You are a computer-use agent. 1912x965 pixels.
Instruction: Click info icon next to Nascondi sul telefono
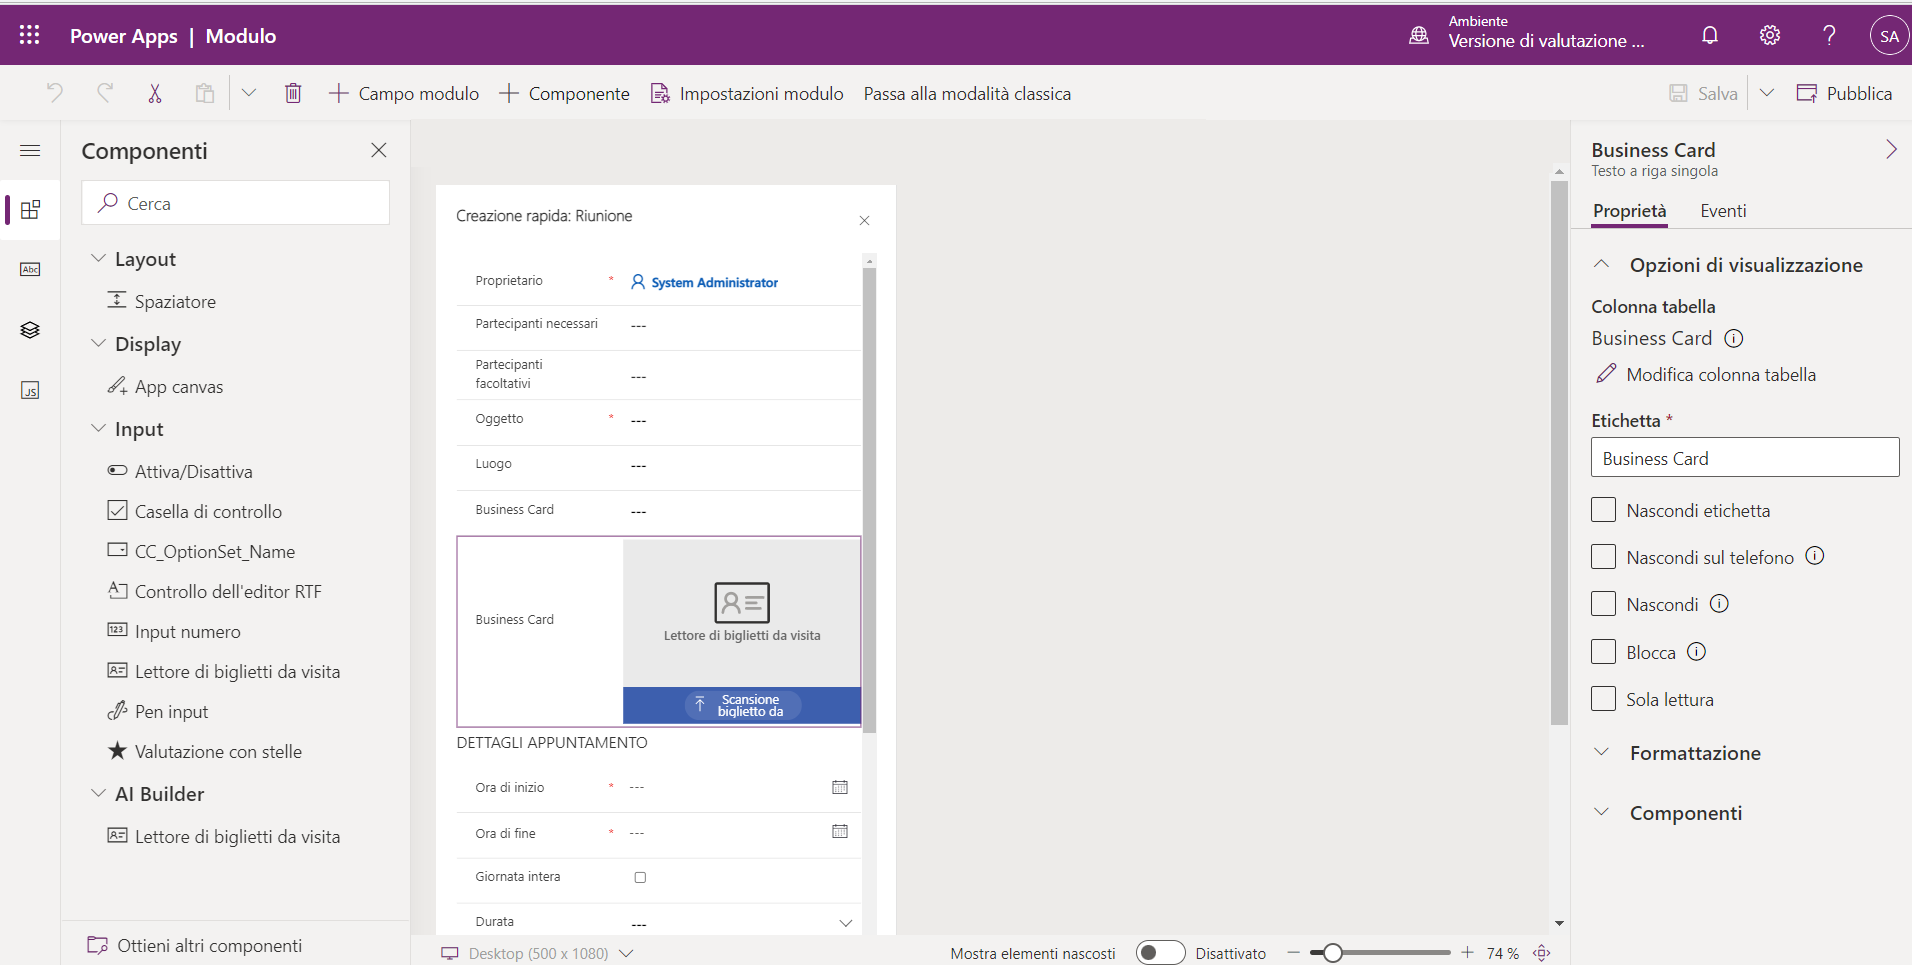(x=1815, y=556)
